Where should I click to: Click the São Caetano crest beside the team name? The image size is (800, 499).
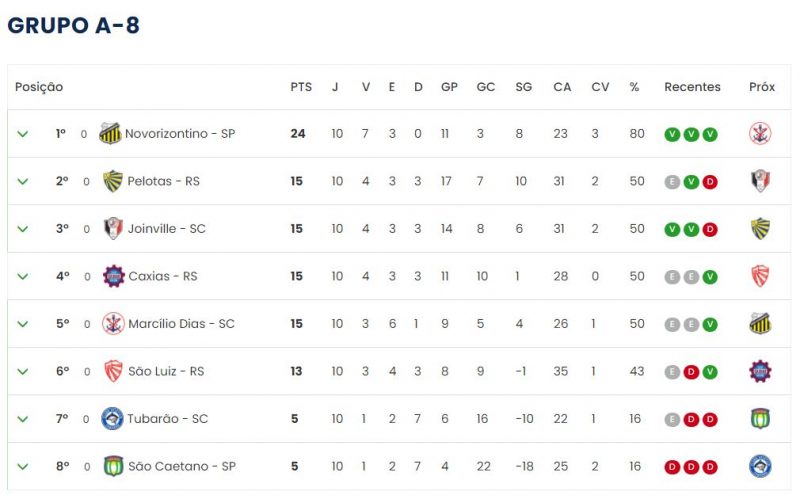pos(112,466)
